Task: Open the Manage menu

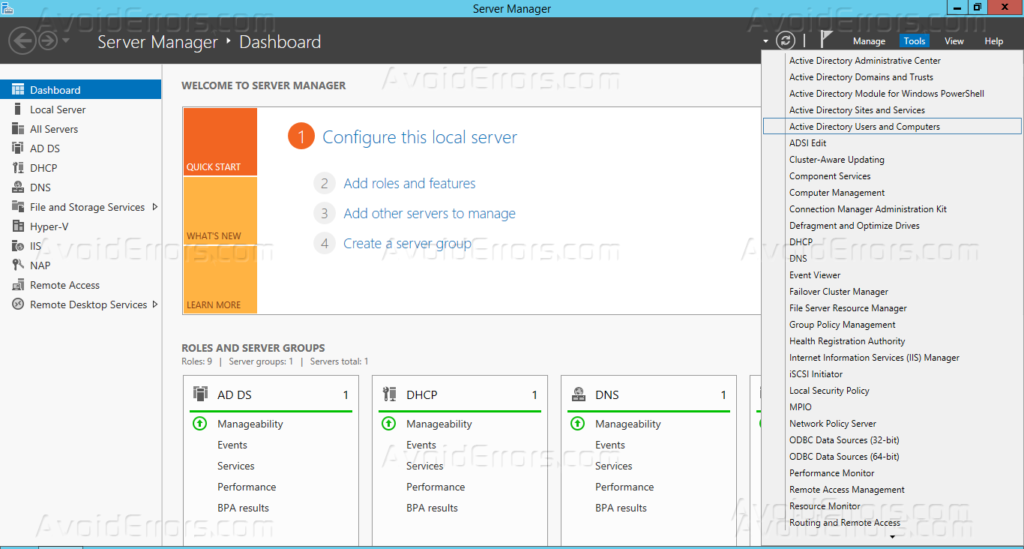Action: coord(869,41)
